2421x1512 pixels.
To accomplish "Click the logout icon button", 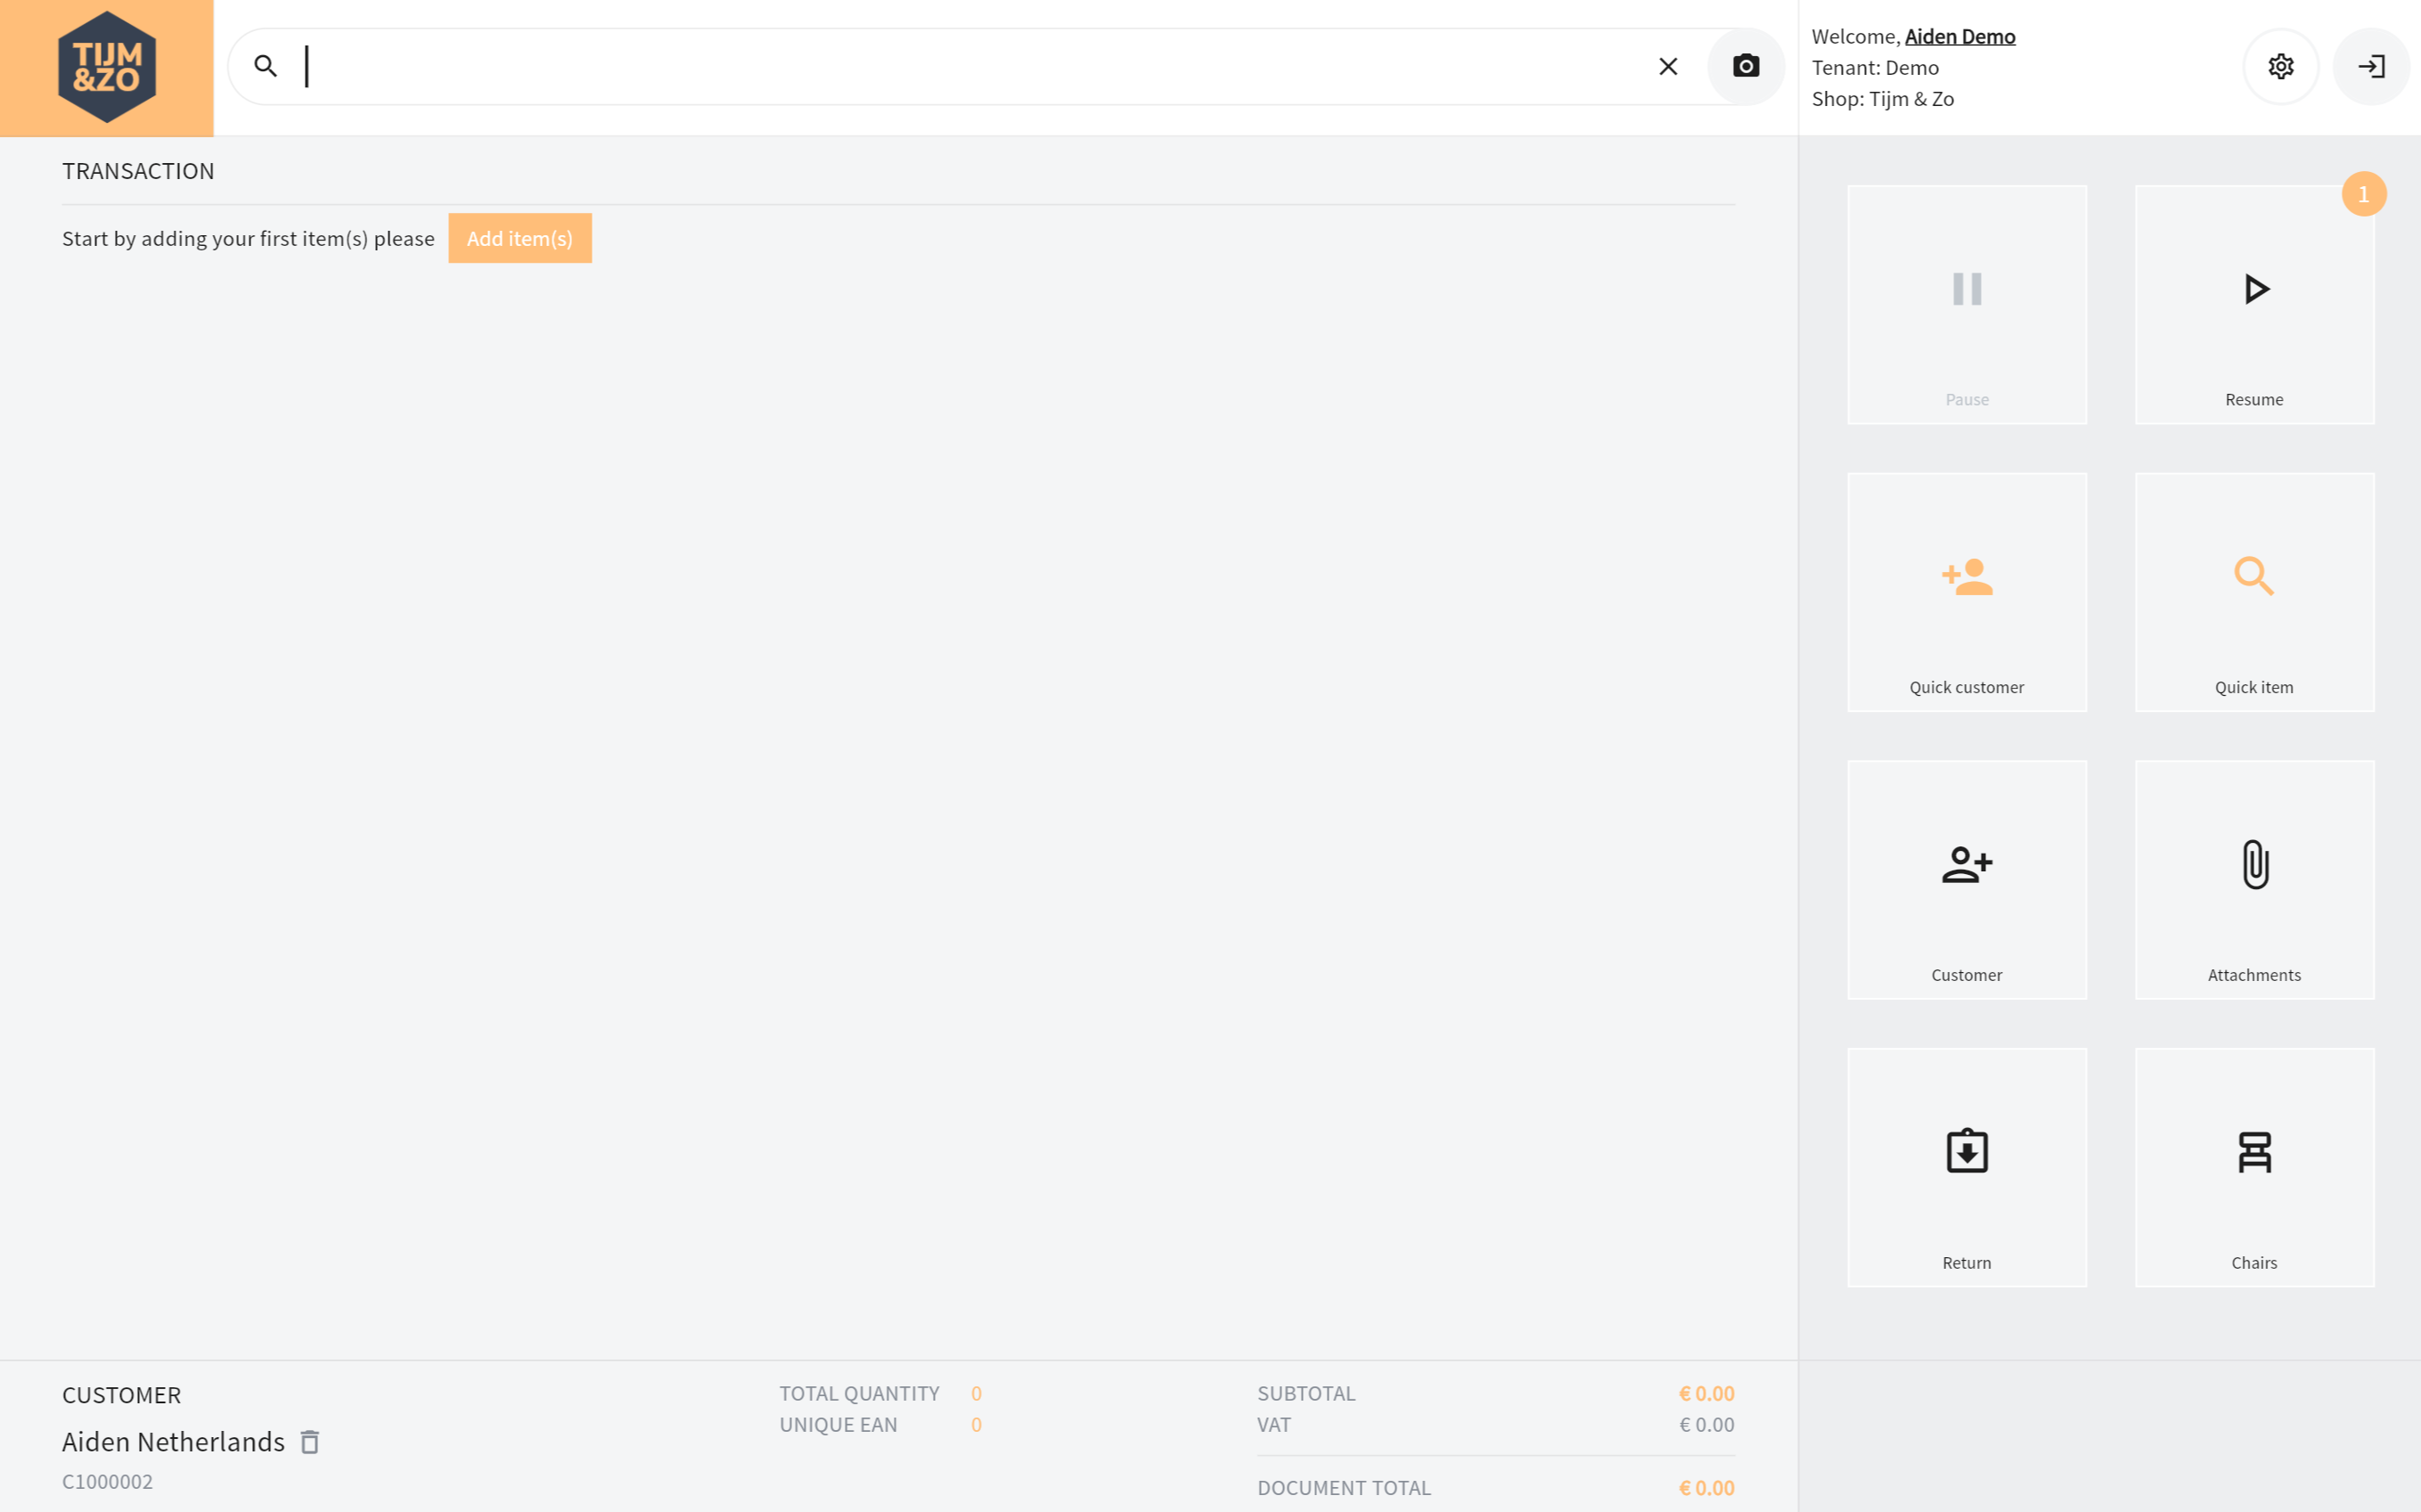I will click(x=2370, y=66).
